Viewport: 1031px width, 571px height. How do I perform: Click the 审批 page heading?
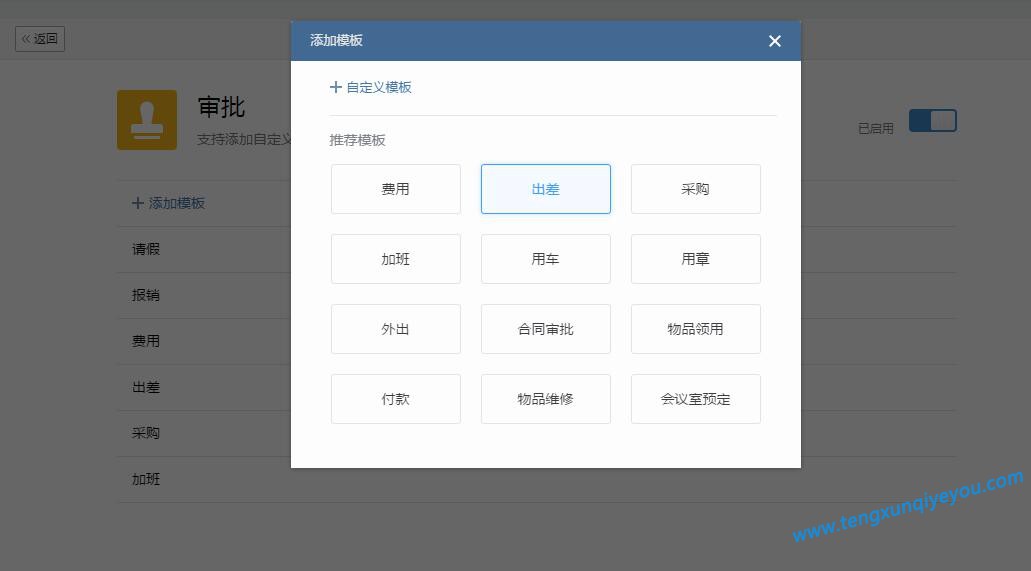[222, 107]
